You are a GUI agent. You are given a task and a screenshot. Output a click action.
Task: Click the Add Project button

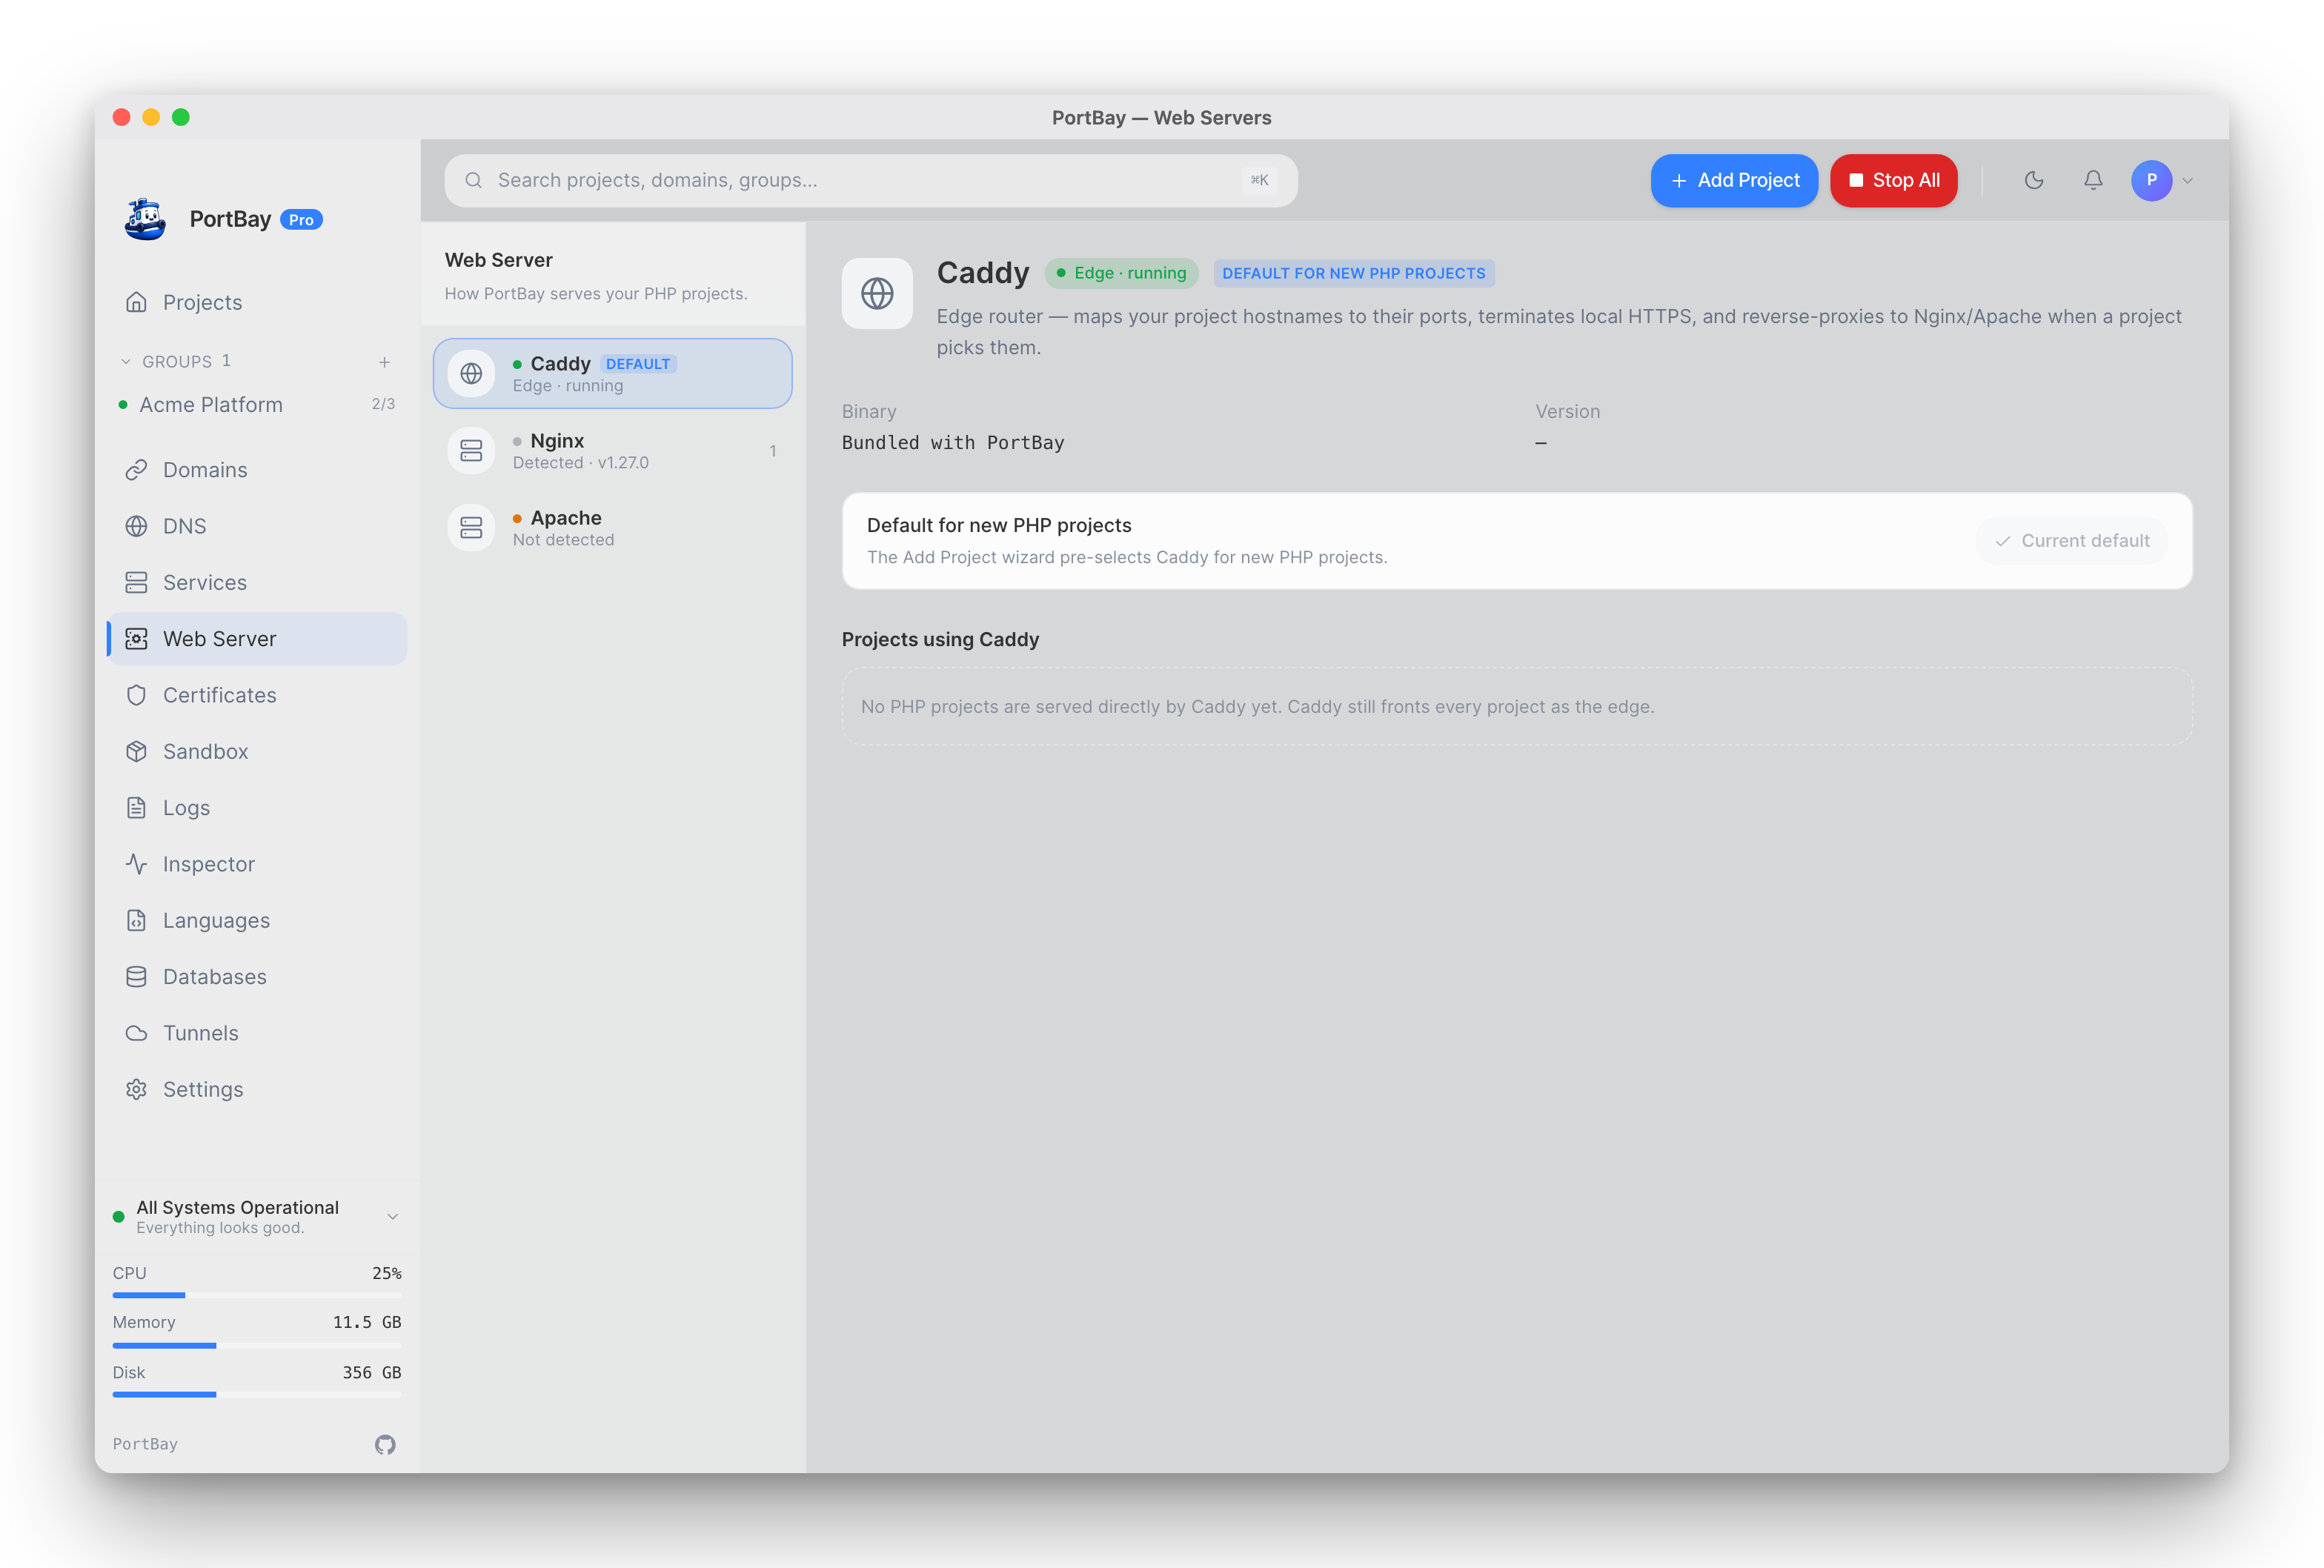click(1734, 180)
